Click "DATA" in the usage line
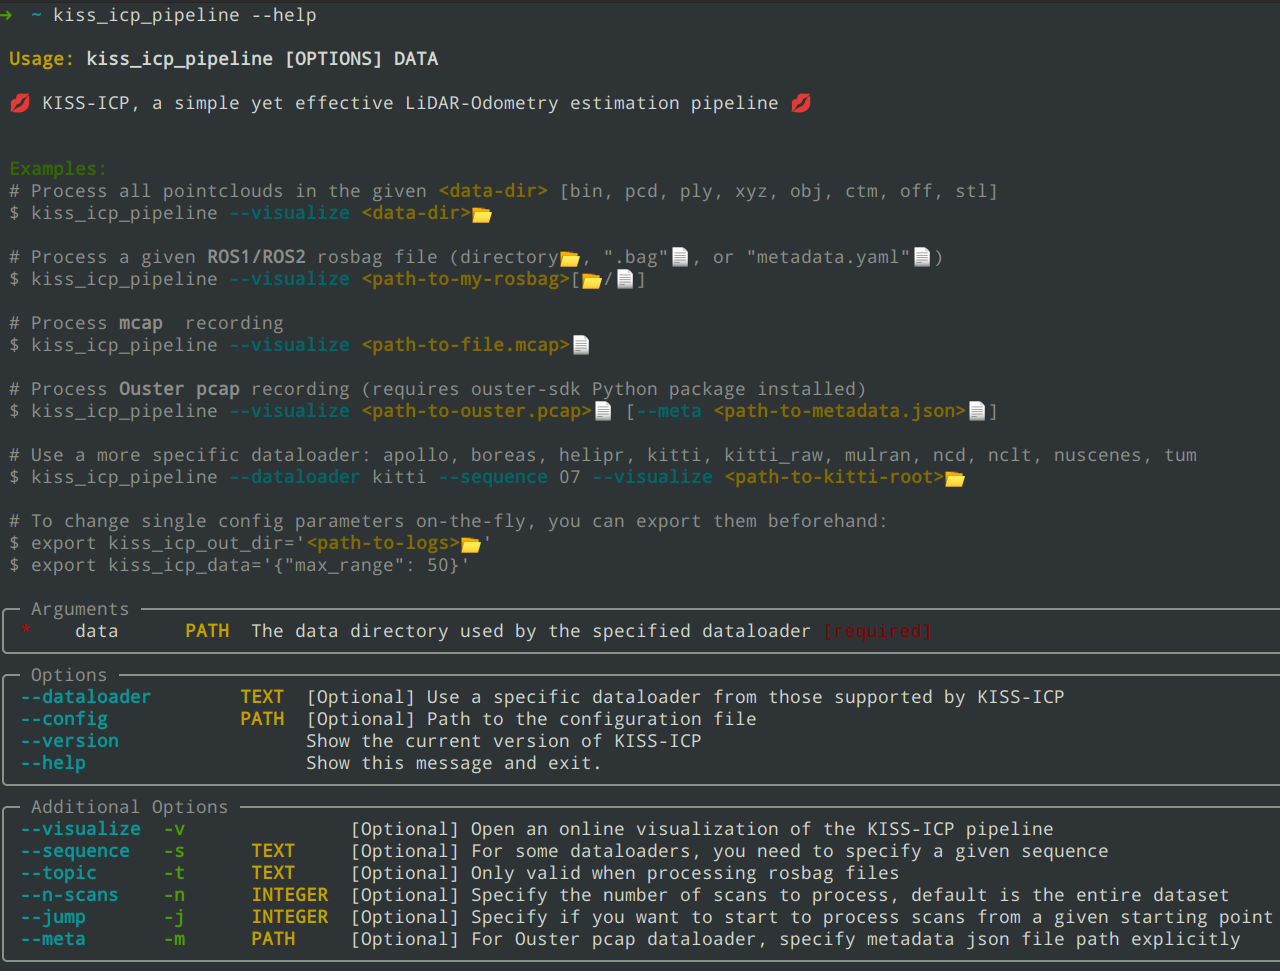This screenshot has width=1280, height=971. tap(416, 59)
